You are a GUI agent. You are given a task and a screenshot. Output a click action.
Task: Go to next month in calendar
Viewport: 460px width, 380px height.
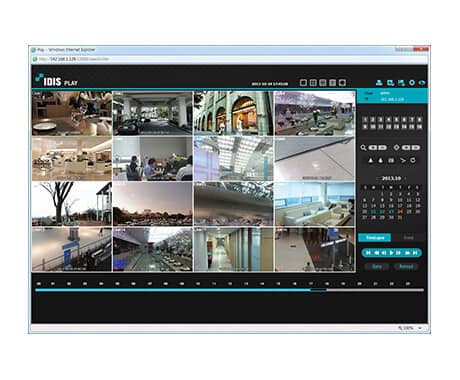[x=405, y=178]
